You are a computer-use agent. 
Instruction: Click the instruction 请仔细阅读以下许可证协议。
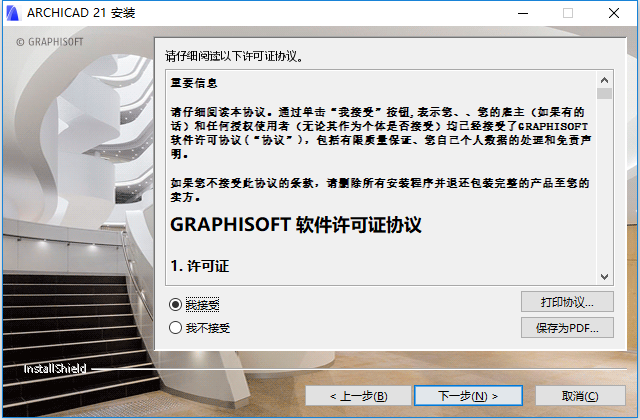coord(235,56)
